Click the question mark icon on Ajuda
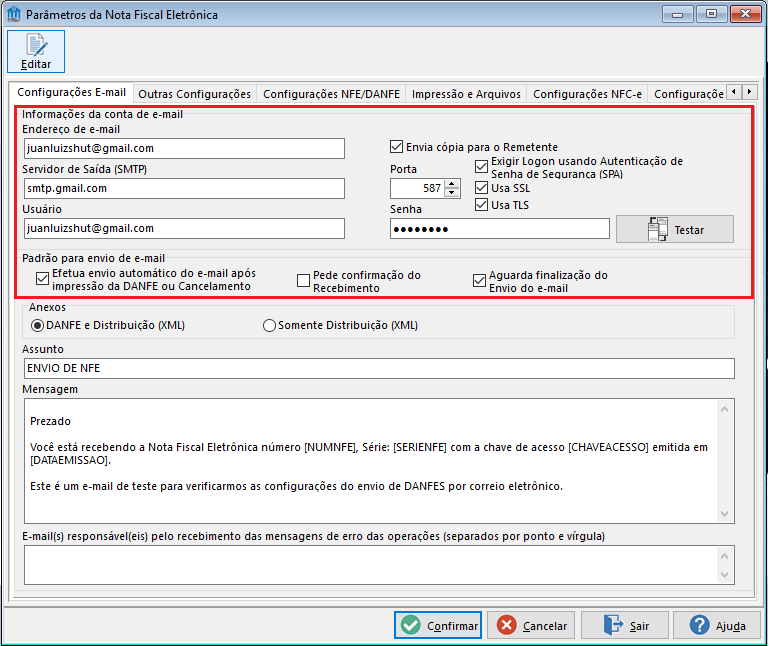Screen dimensions: 769x646 699,625
